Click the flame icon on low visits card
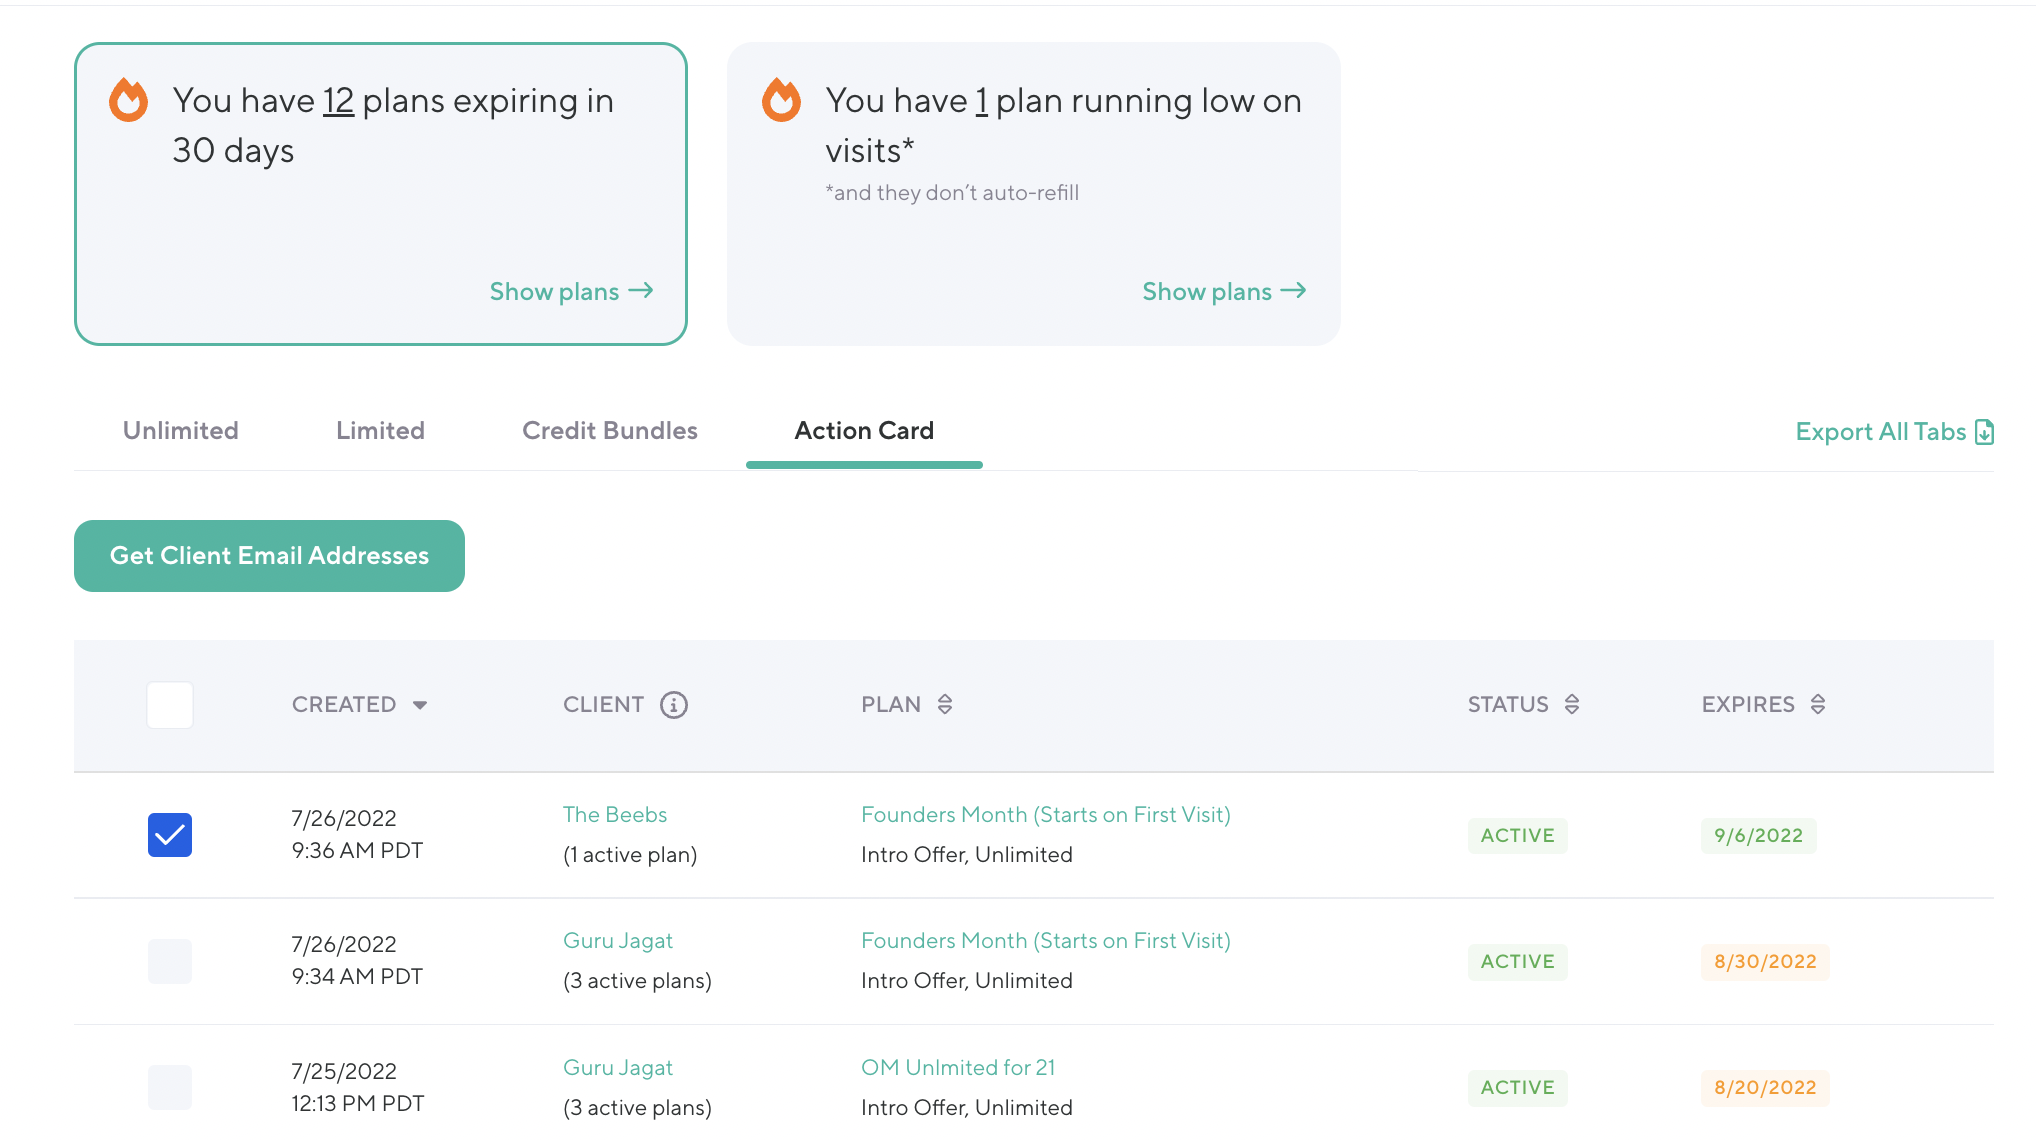Image resolution: width=2036 pixels, height=1140 pixels. [781, 100]
